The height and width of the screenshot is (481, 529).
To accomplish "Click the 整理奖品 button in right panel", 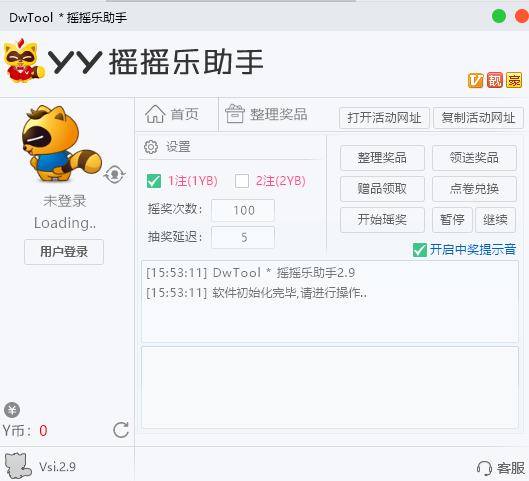I will pyautogui.click(x=382, y=158).
